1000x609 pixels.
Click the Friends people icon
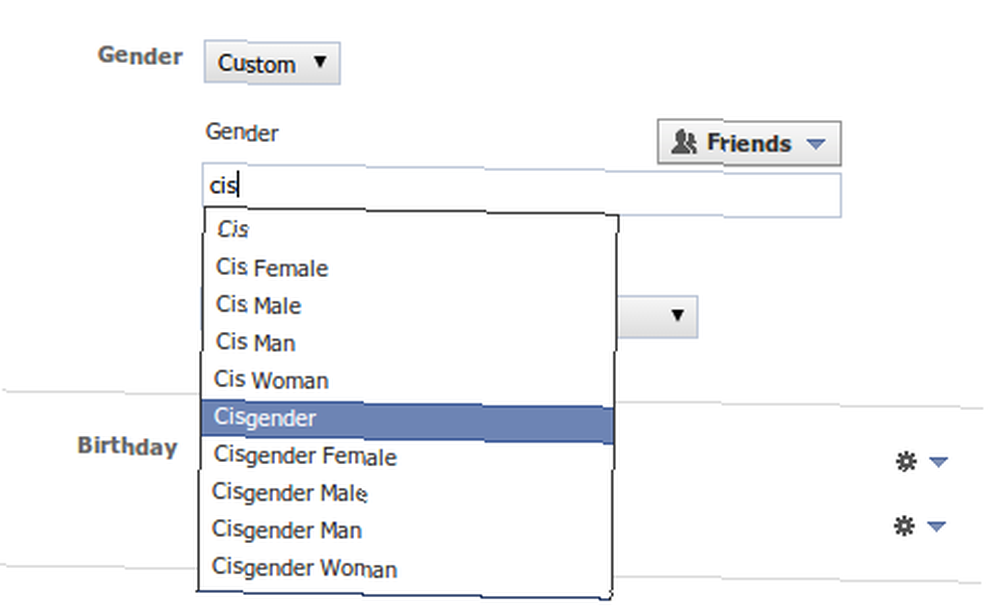[684, 143]
